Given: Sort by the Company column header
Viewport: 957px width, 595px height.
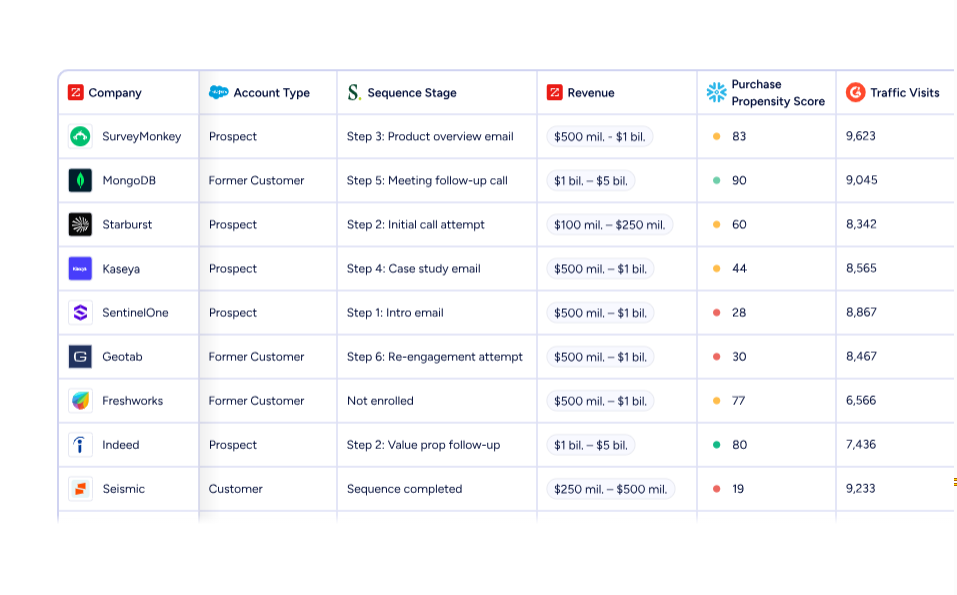Looking at the screenshot, I should 115,92.
